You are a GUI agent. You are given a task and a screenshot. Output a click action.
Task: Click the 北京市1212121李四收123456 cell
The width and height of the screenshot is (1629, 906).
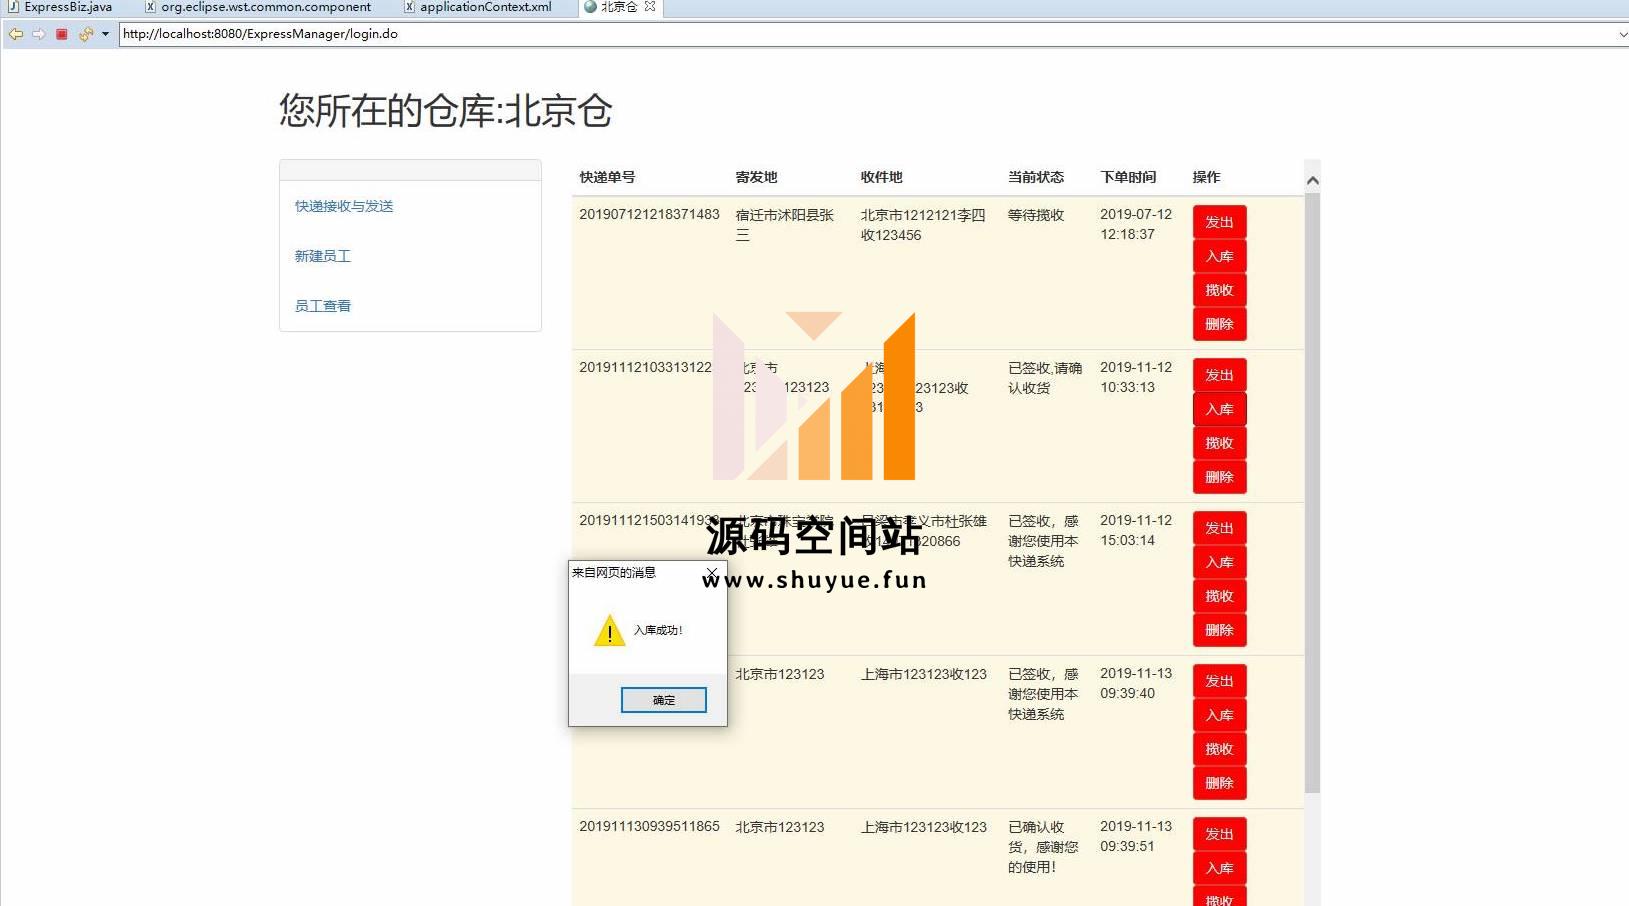click(x=923, y=225)
